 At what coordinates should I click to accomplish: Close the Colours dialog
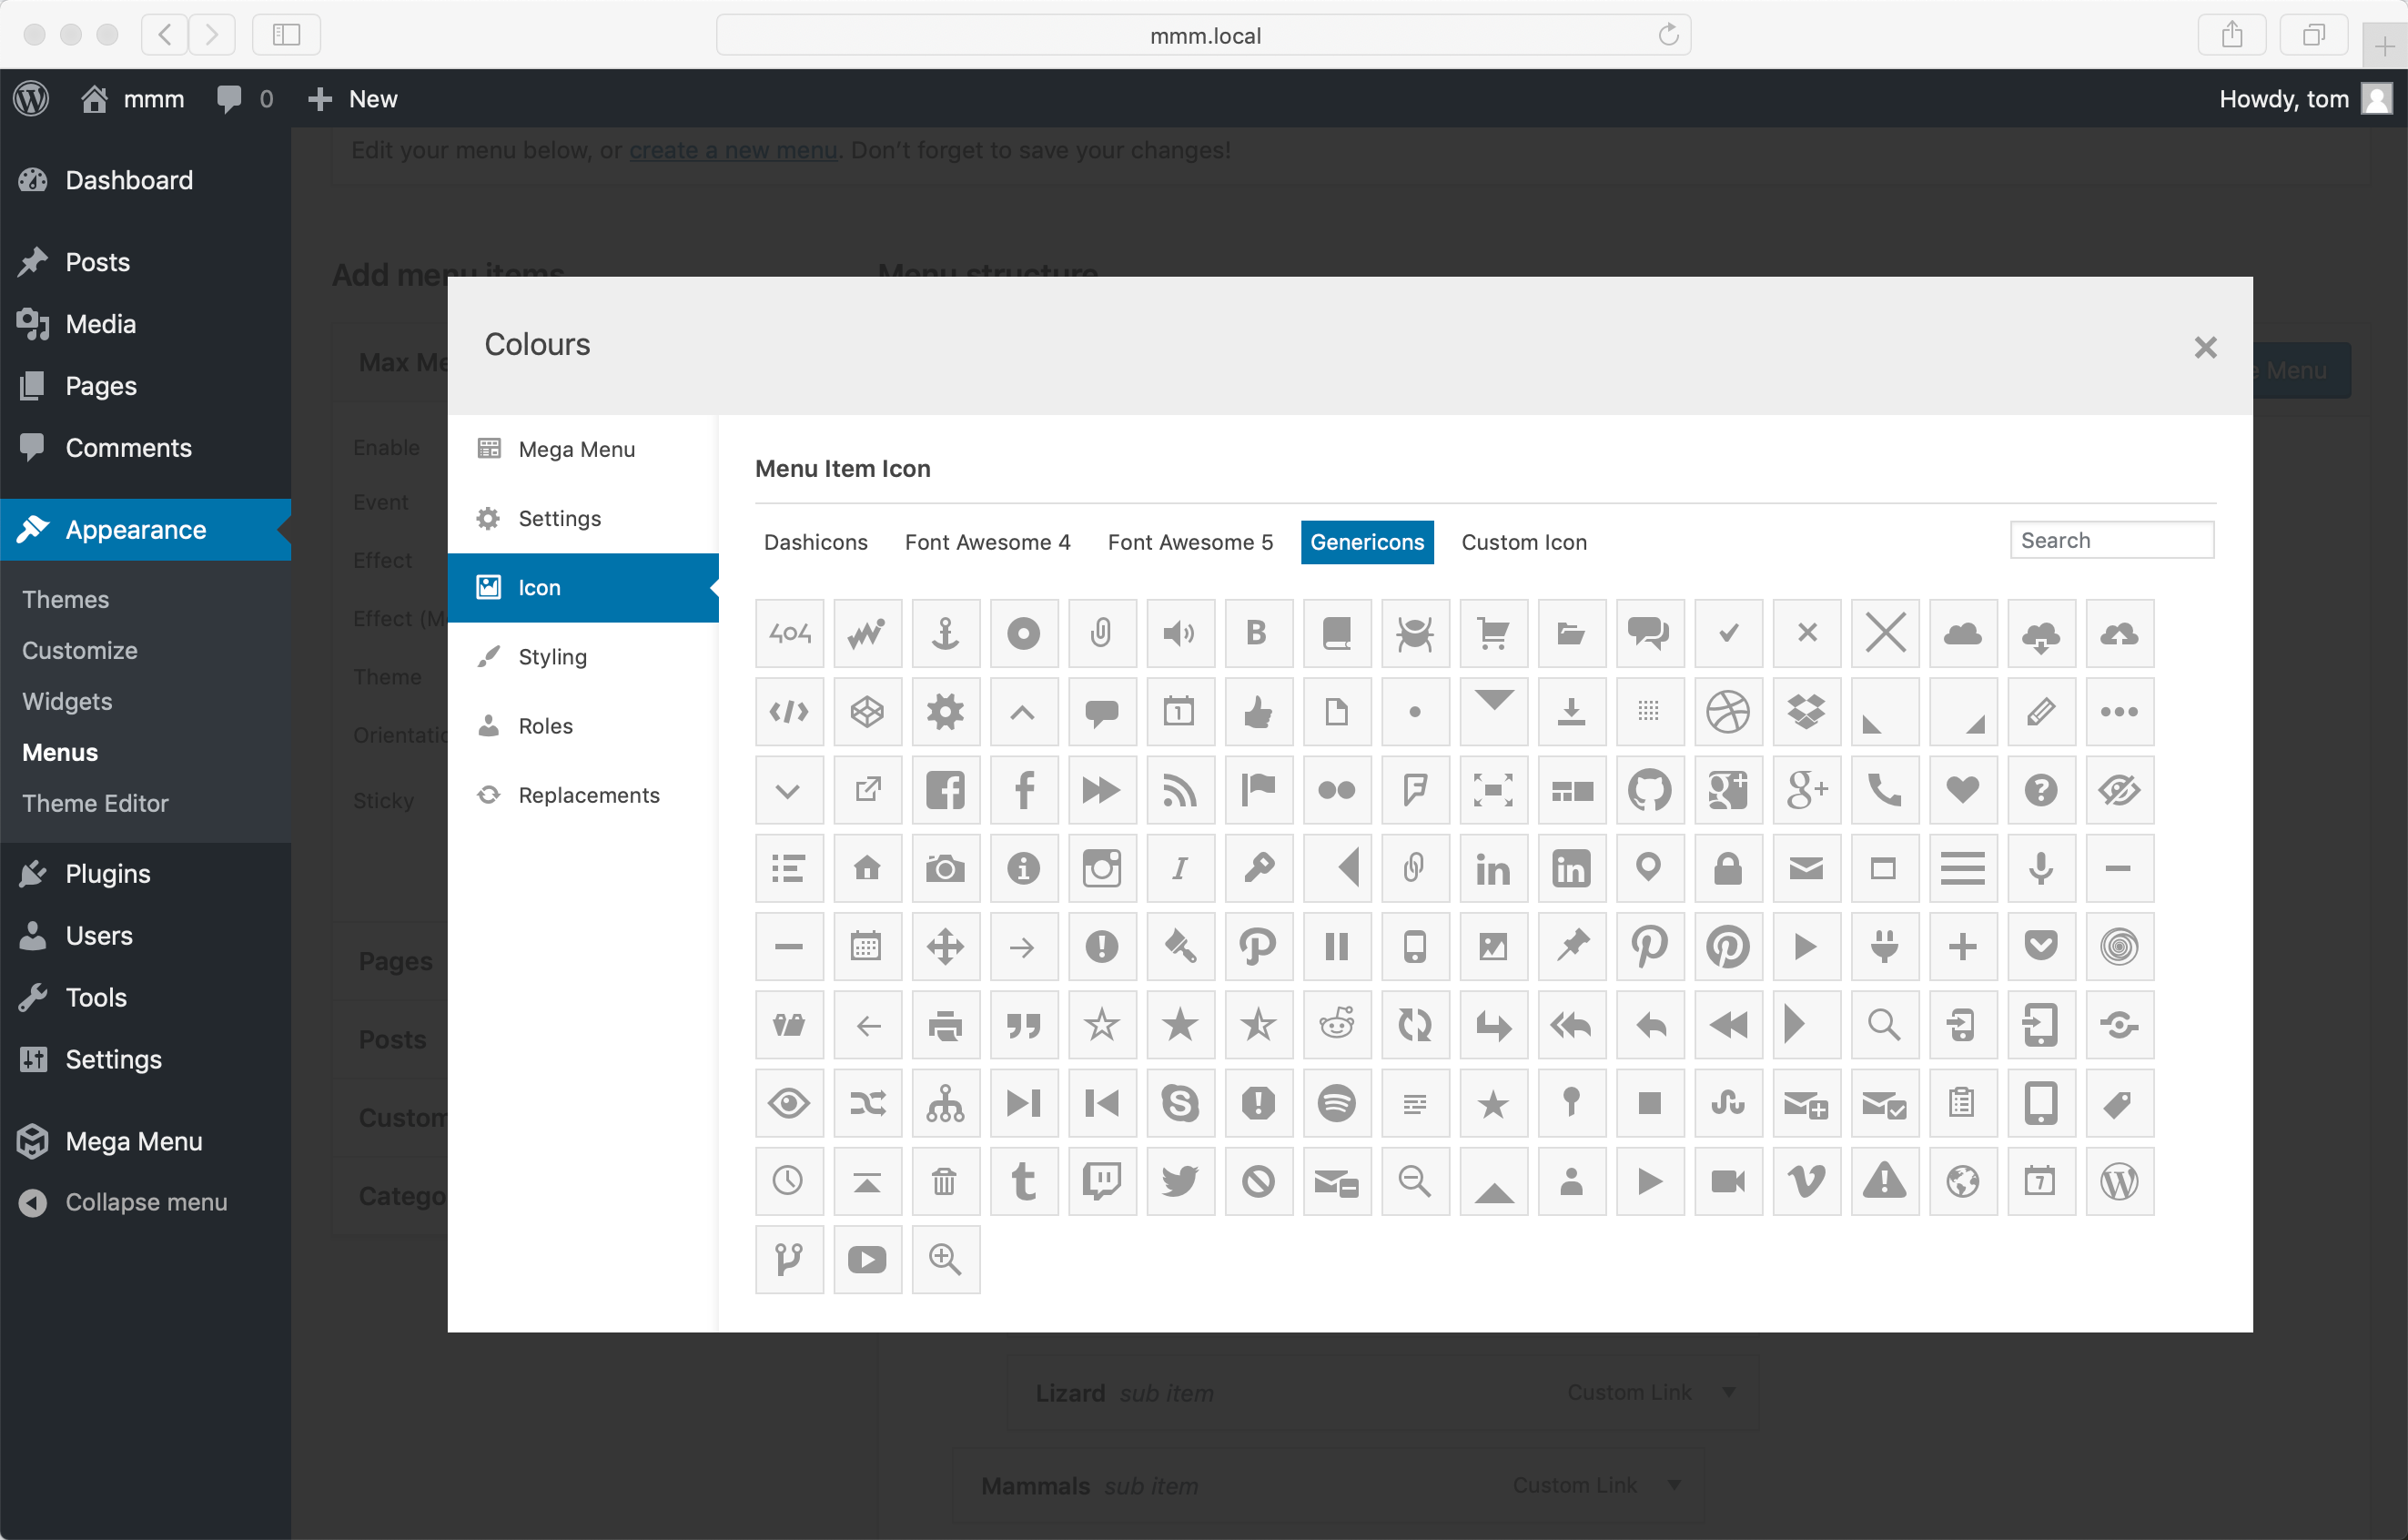pyautogui.click(x=2205, y=347)
